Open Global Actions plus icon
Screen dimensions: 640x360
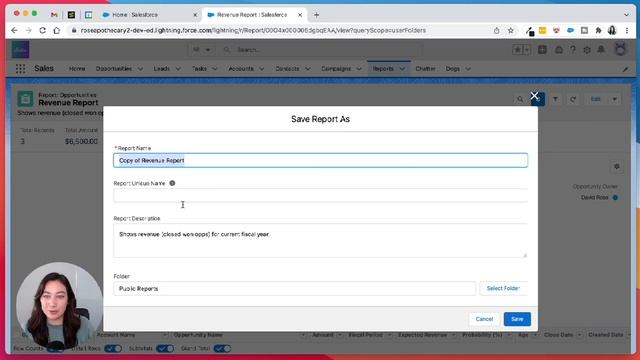pyautogui.click(x=542, y=50)
